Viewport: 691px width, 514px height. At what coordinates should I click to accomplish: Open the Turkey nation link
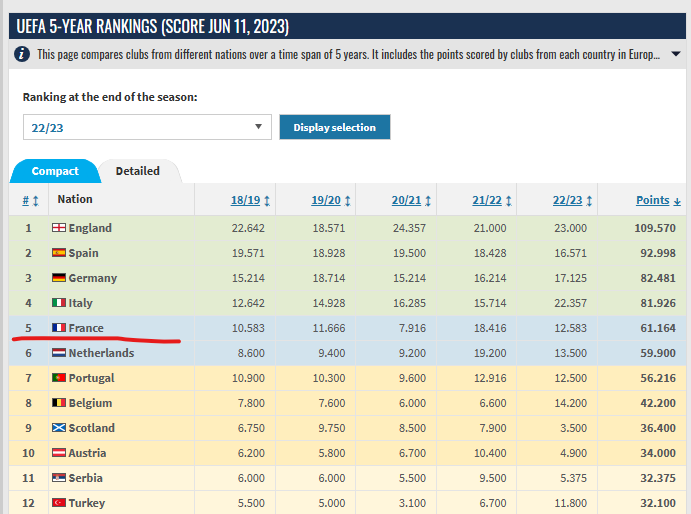tap(88, 503)
